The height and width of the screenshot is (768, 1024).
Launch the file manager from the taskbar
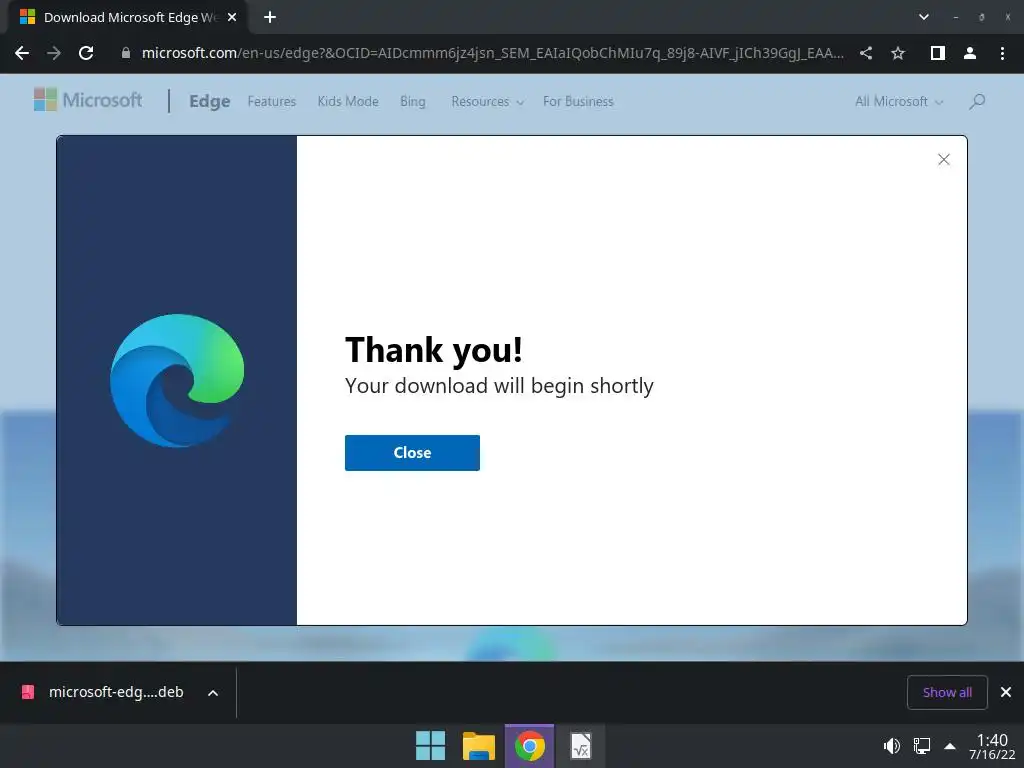click(479, 746)
